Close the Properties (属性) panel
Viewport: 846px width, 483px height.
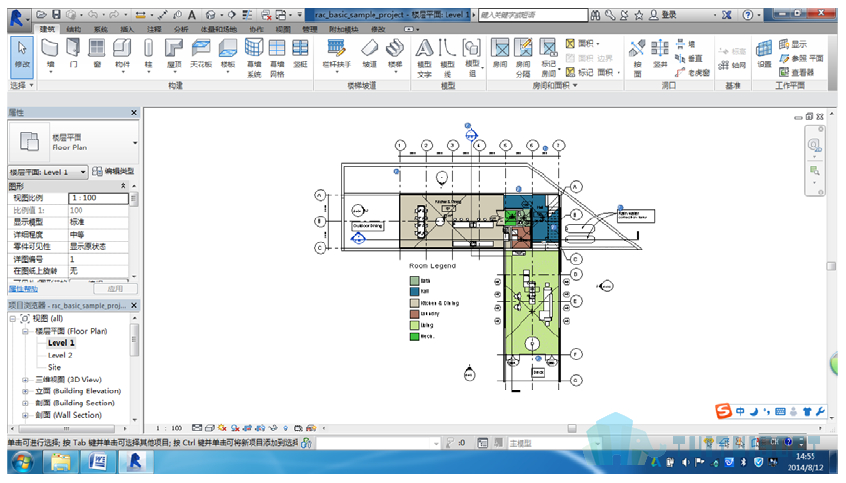click(134, 112)
